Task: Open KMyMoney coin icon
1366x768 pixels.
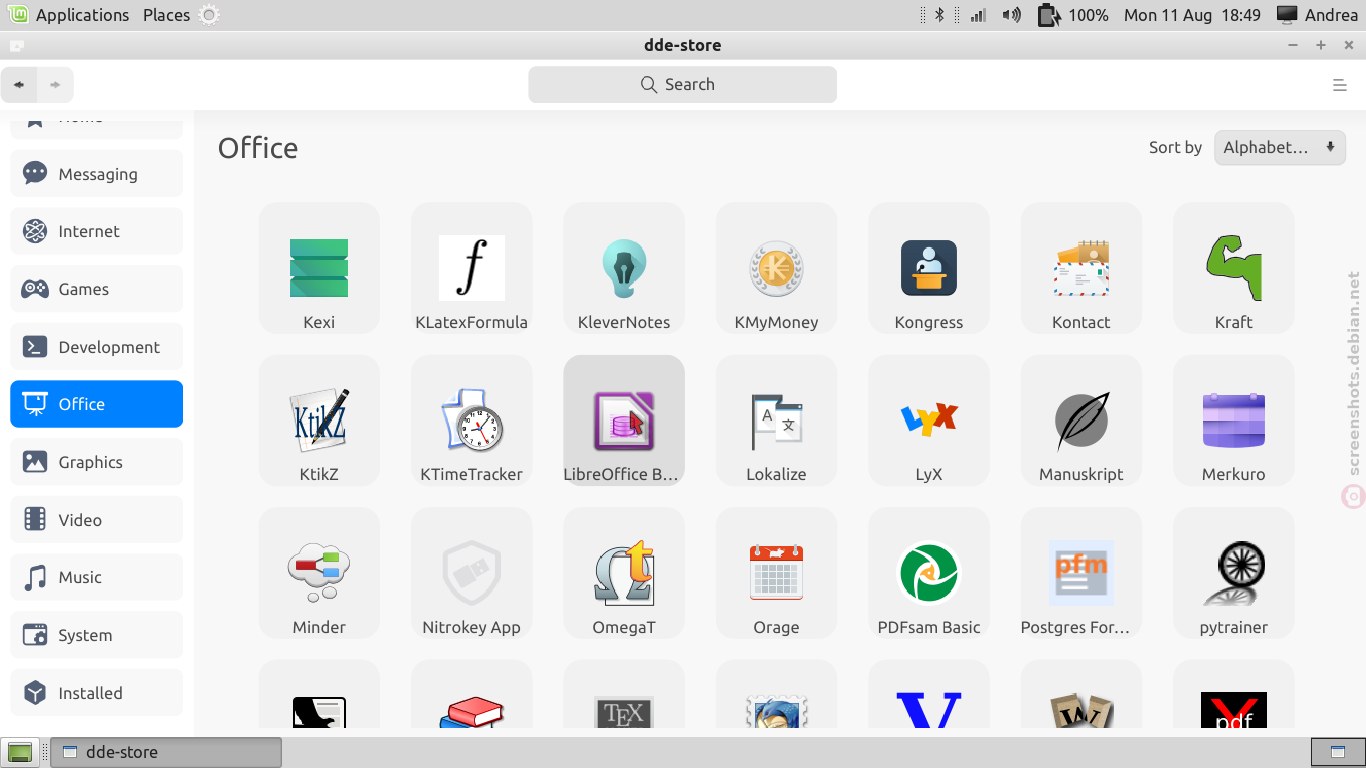Action: pyautogui.click(x=776, y=268)
